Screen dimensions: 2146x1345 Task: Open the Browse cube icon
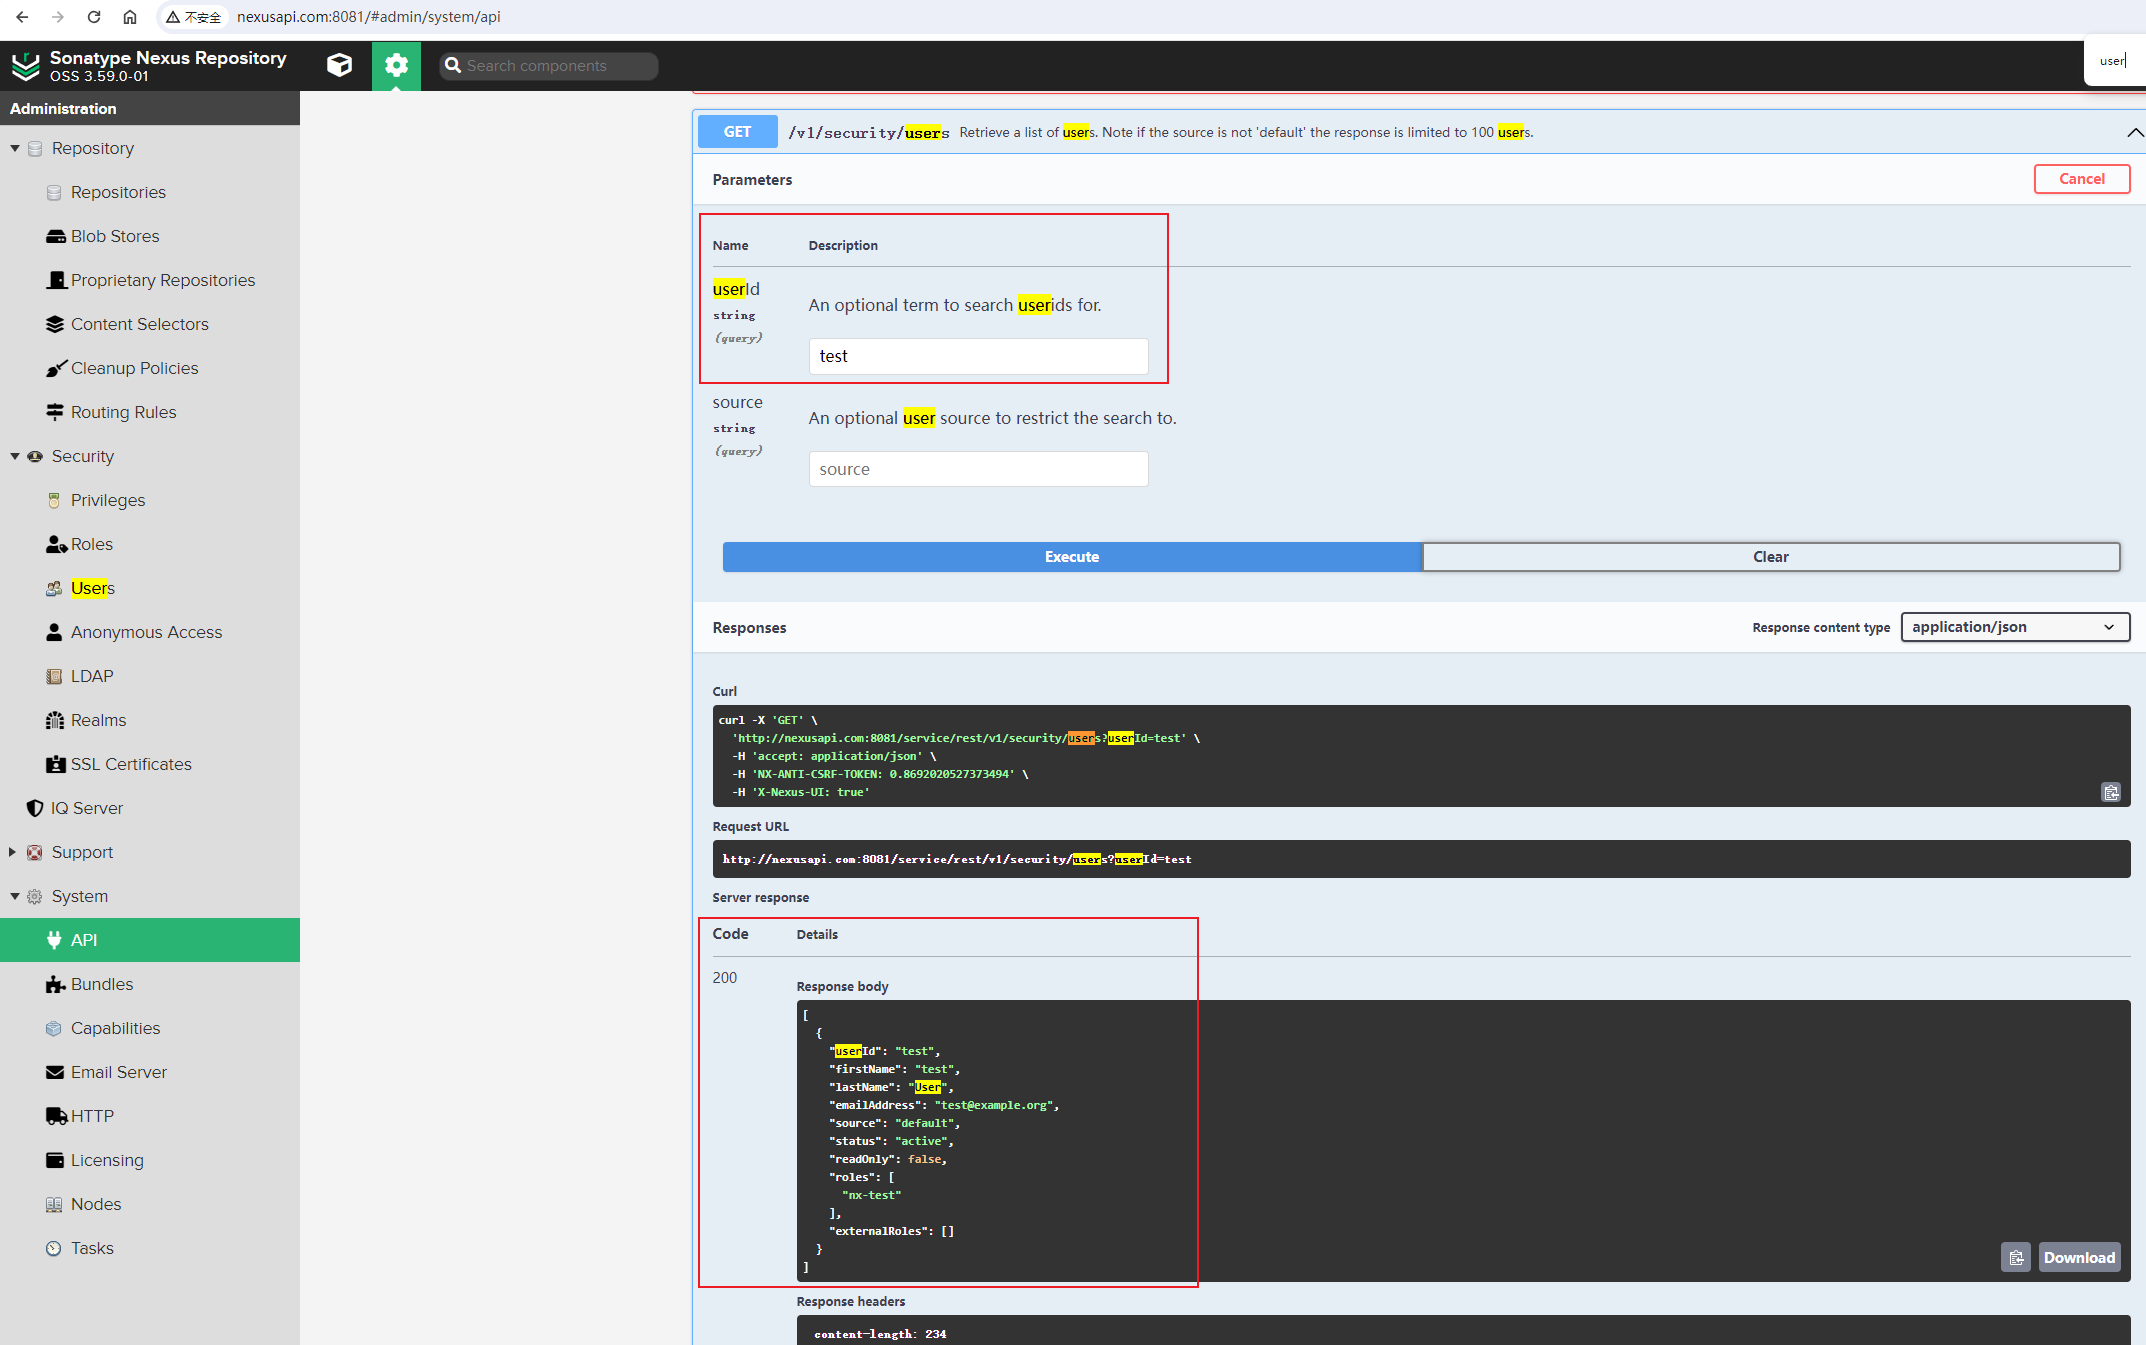339,65
